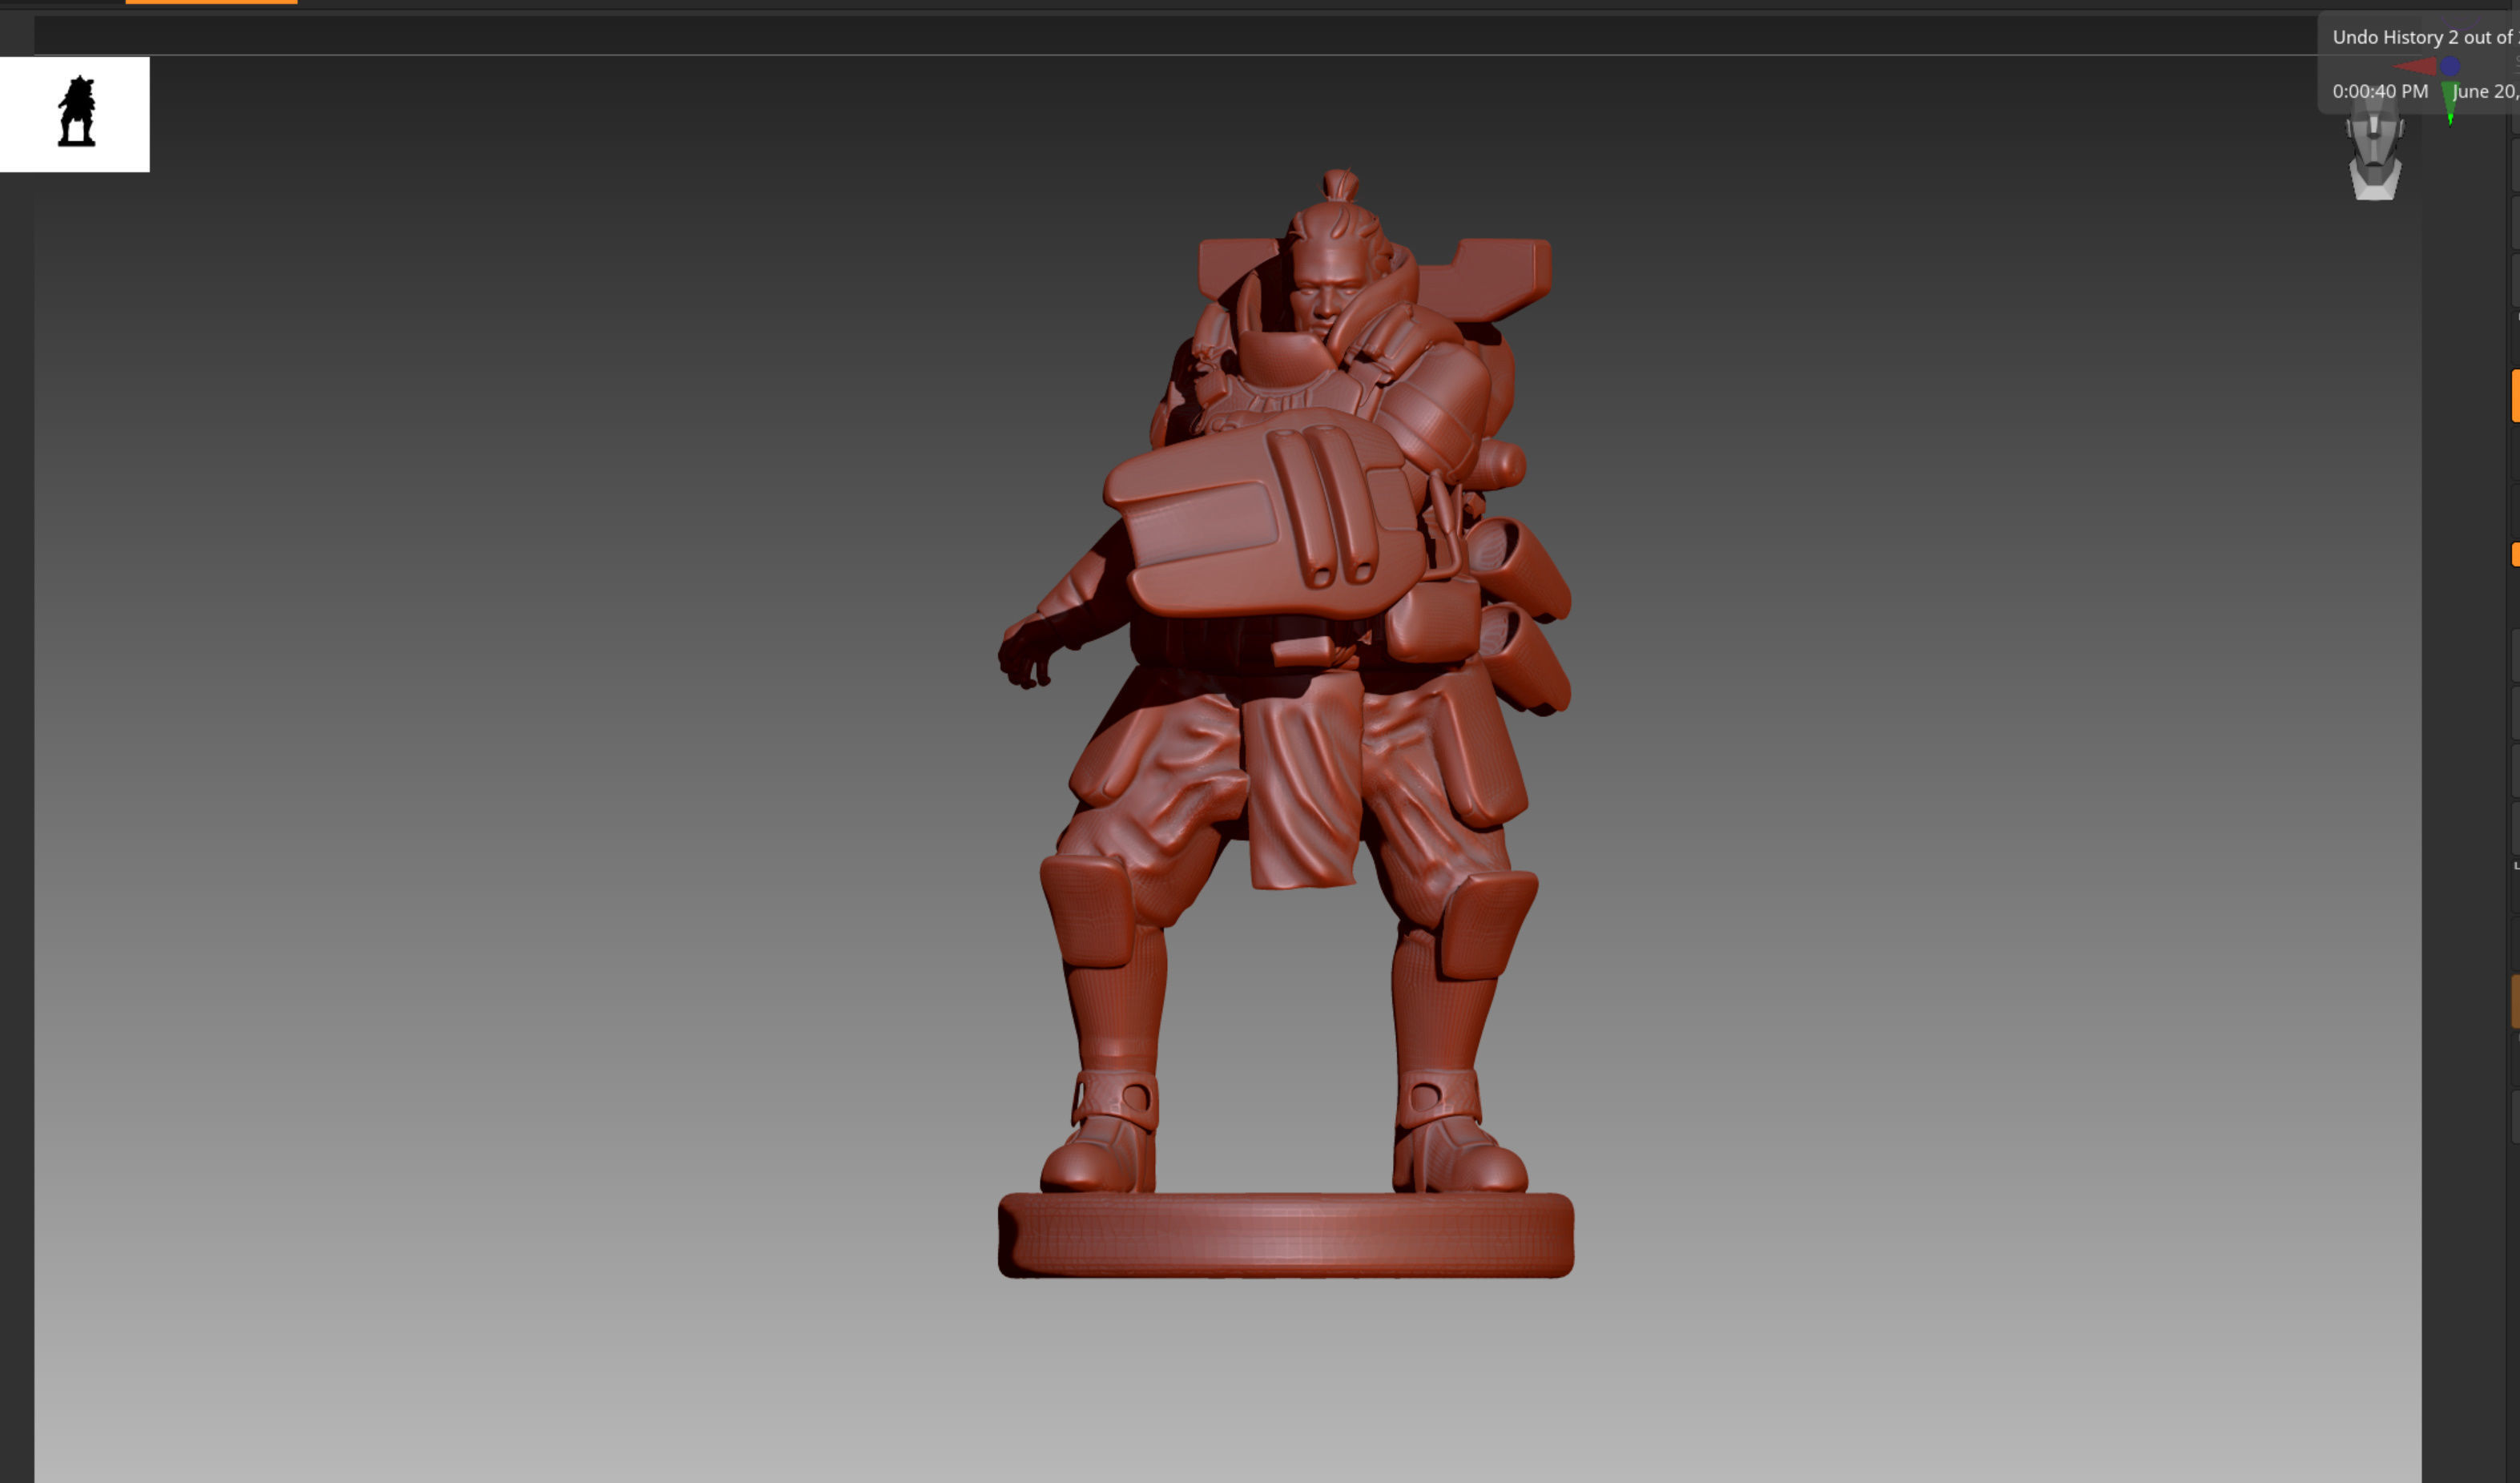The image size is (2520, 1483).
Task: Click the red samurai model in viewport
Action: [1285, 723]
